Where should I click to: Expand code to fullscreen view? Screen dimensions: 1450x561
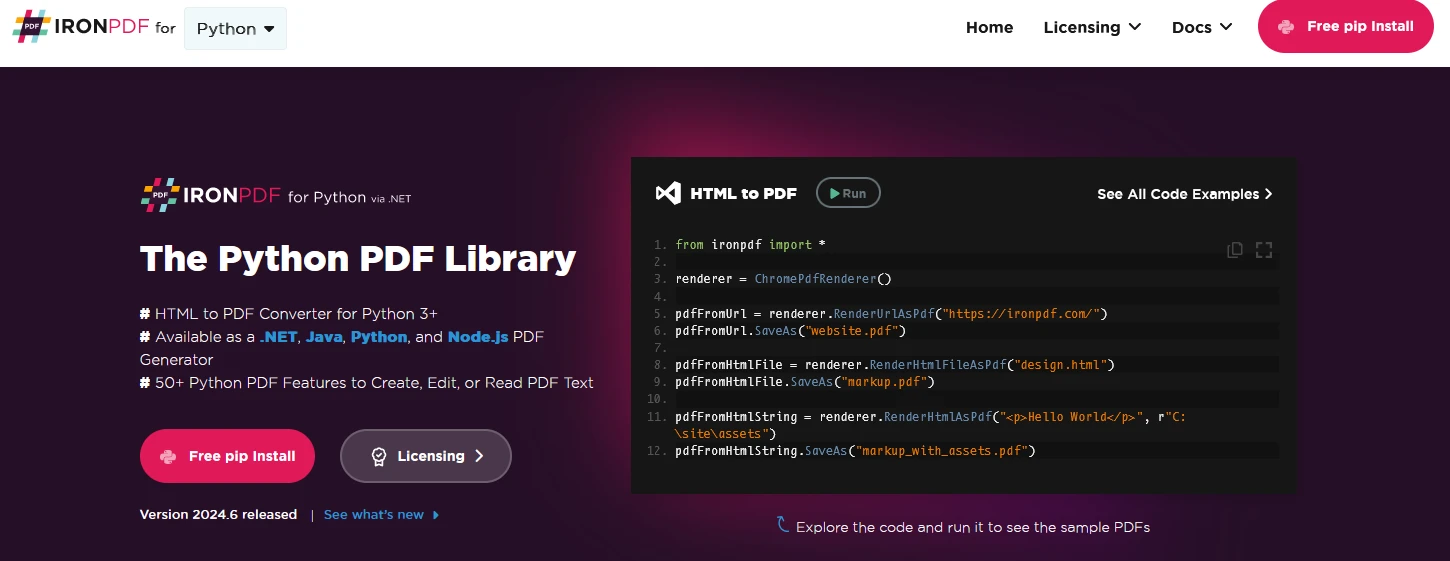click(x=1264, y=250)
